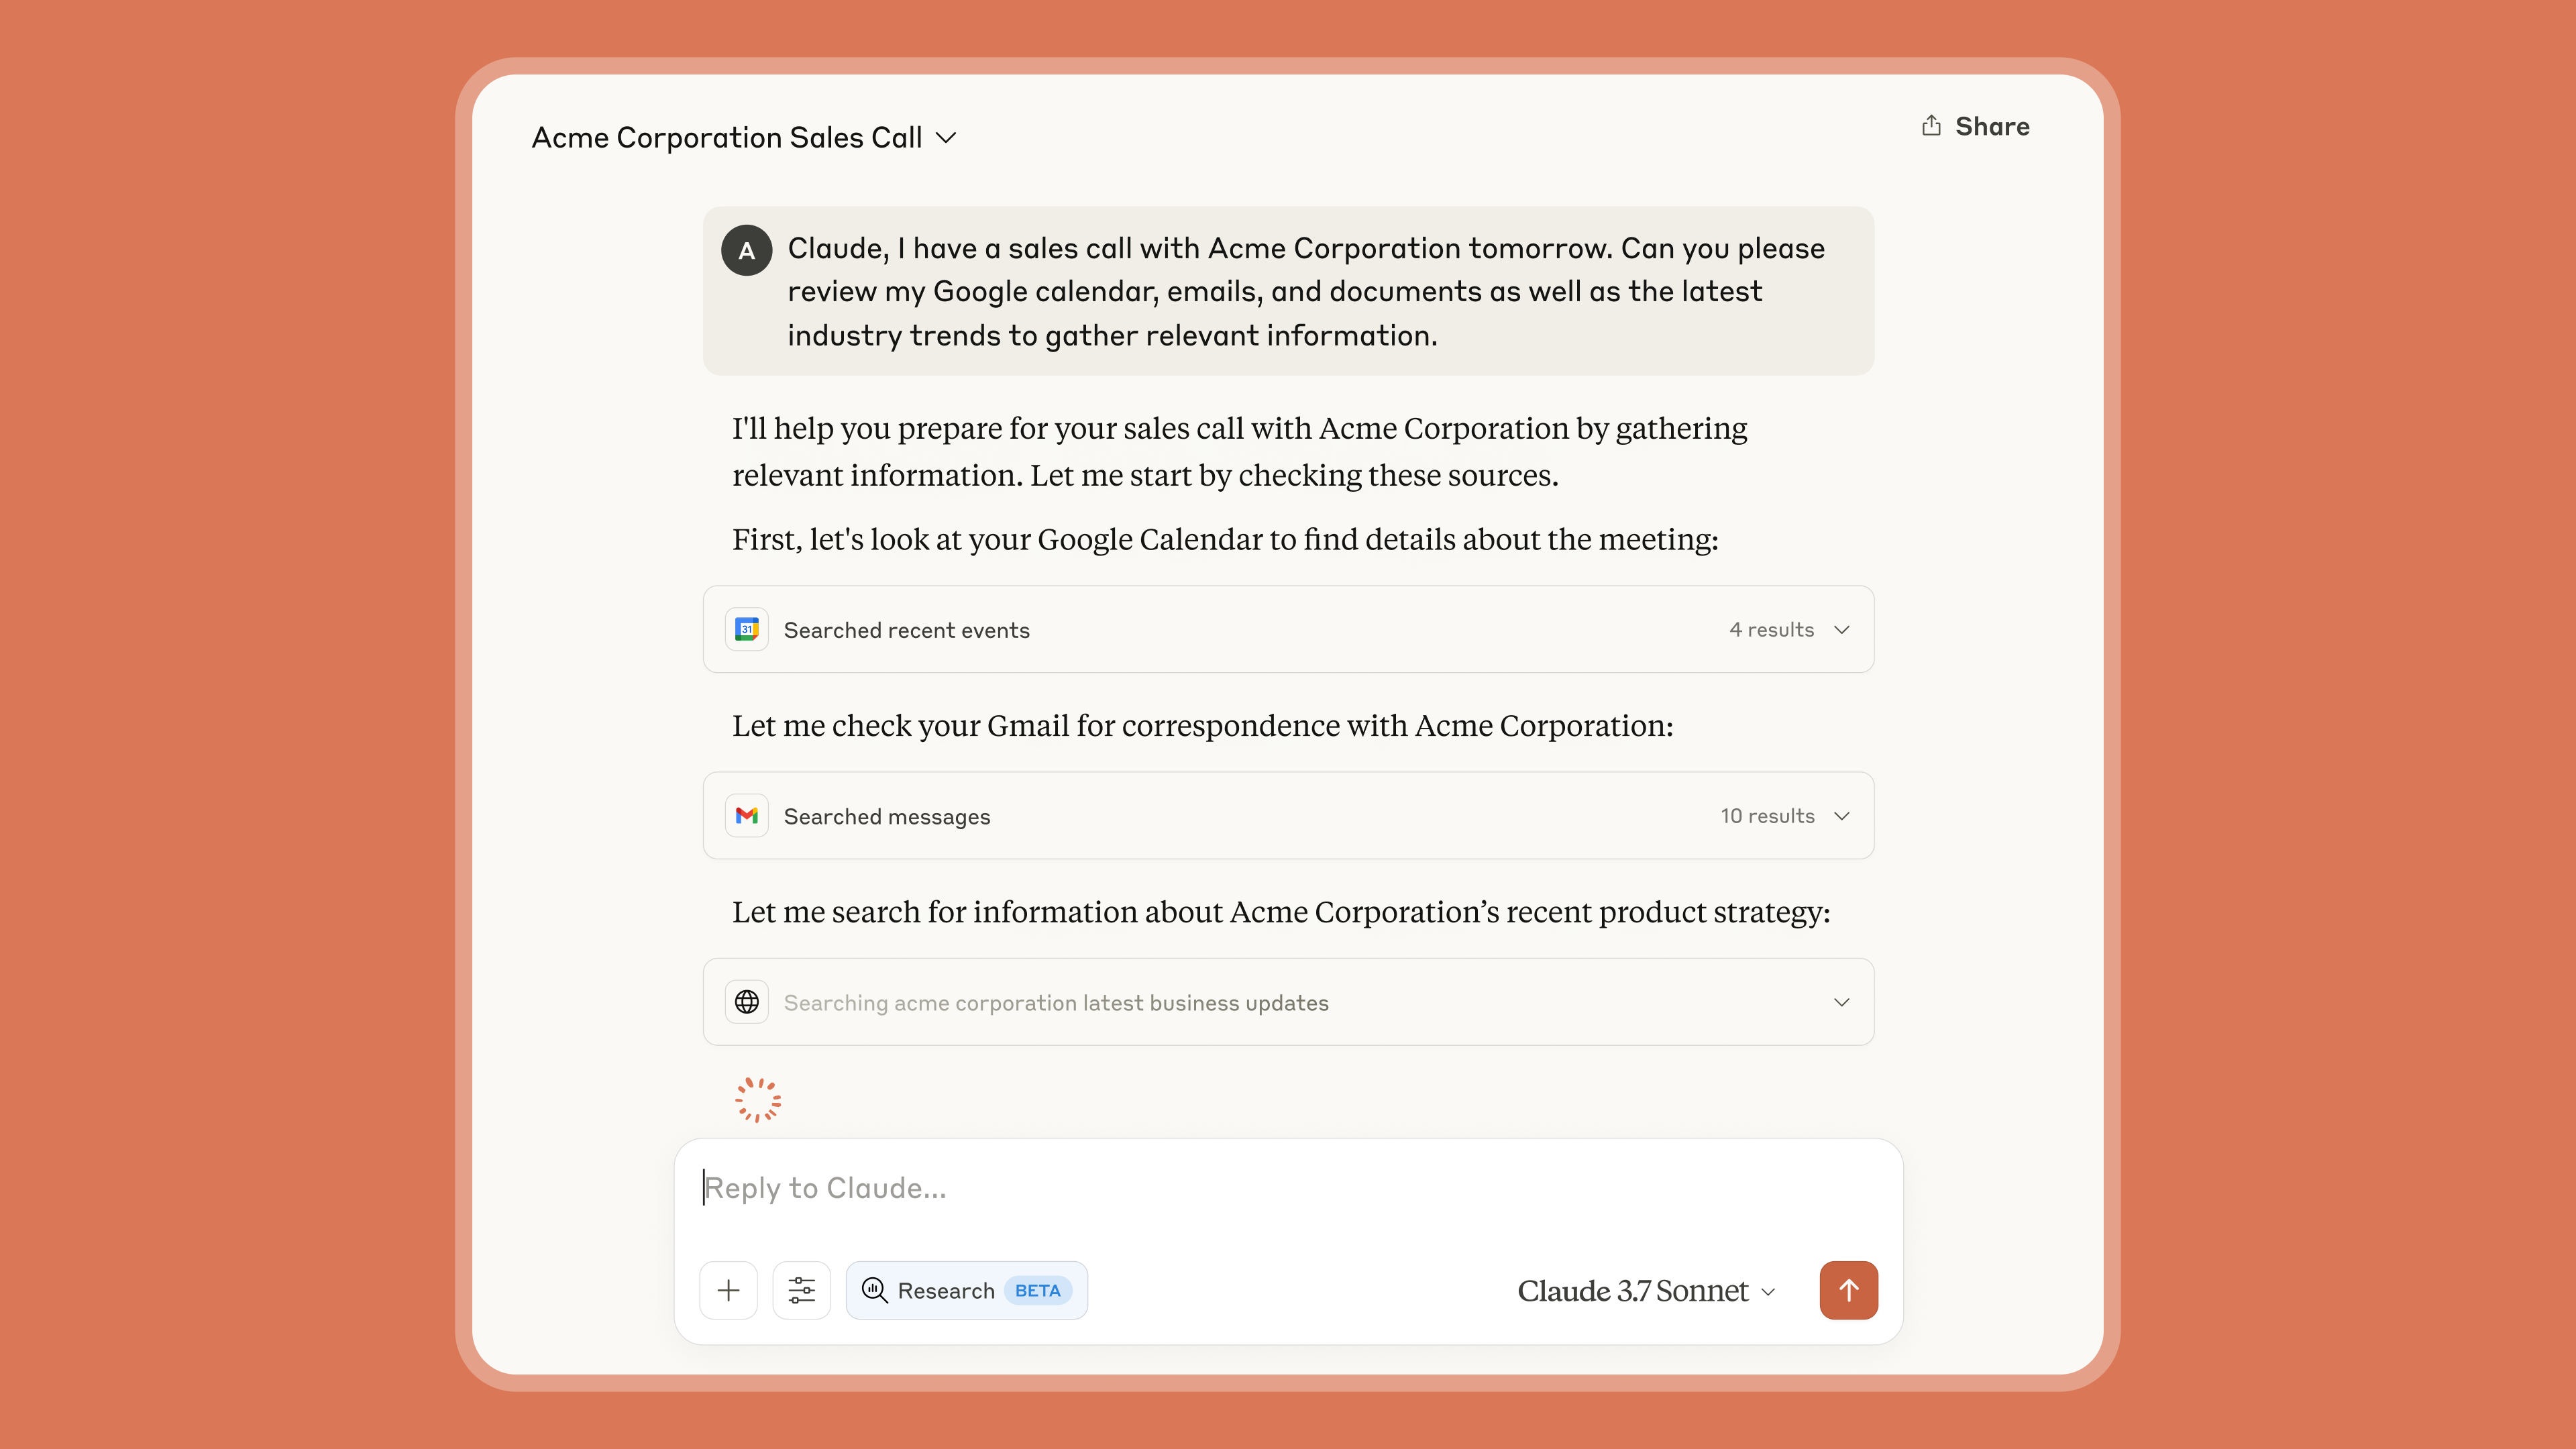Click the user avatar circle on the prompt
This screenshot has width=2576, height=1449.
pyautogui.click(x=746, y=250)
